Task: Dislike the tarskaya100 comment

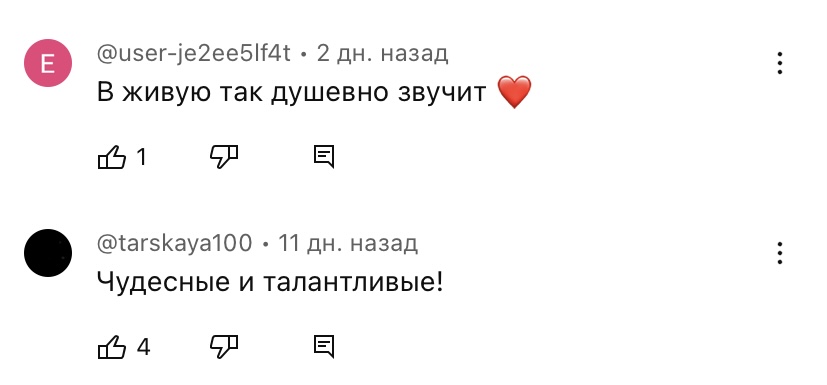Action: click(x=224, y=347)
